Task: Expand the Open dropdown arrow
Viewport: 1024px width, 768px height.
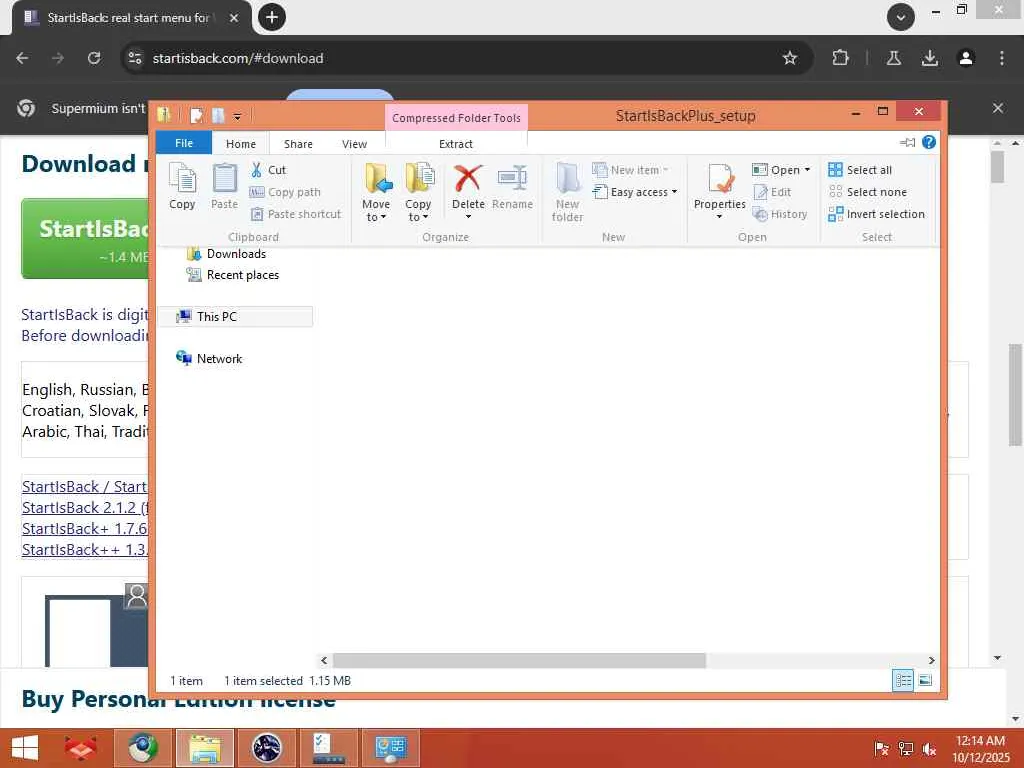Action: 808,170
